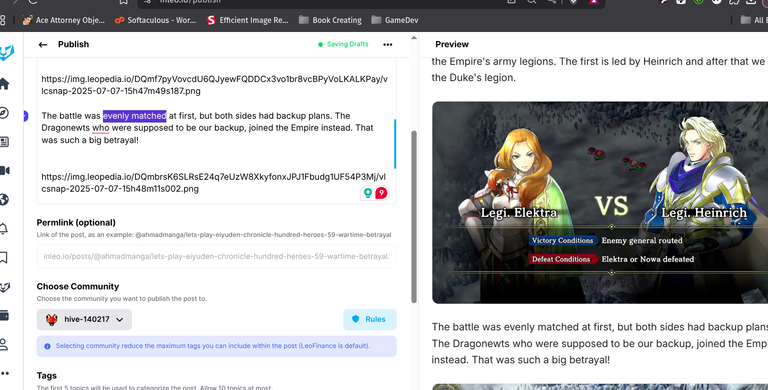This screenshot has height=390, width=768.
Task: Open the globe sidebar icon
Action: pos(4,199)
